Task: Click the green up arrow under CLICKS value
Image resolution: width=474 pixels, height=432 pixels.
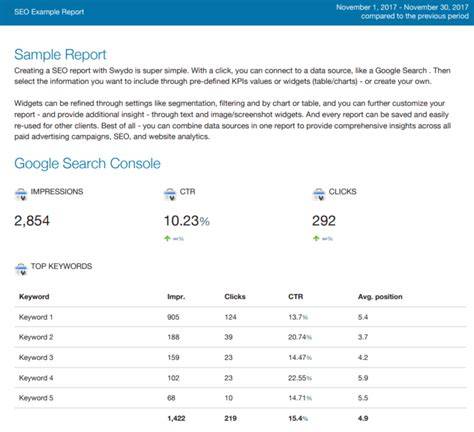Action: click(x=316, y=238)
